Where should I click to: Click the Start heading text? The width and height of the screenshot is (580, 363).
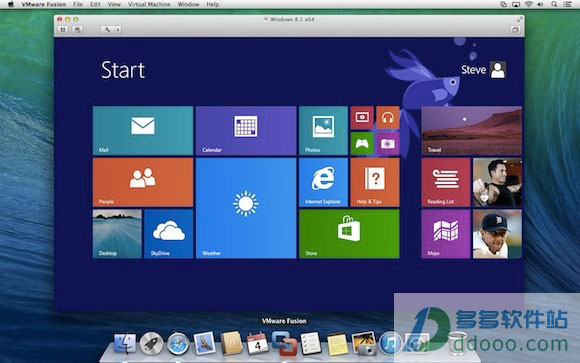[123, 70]
